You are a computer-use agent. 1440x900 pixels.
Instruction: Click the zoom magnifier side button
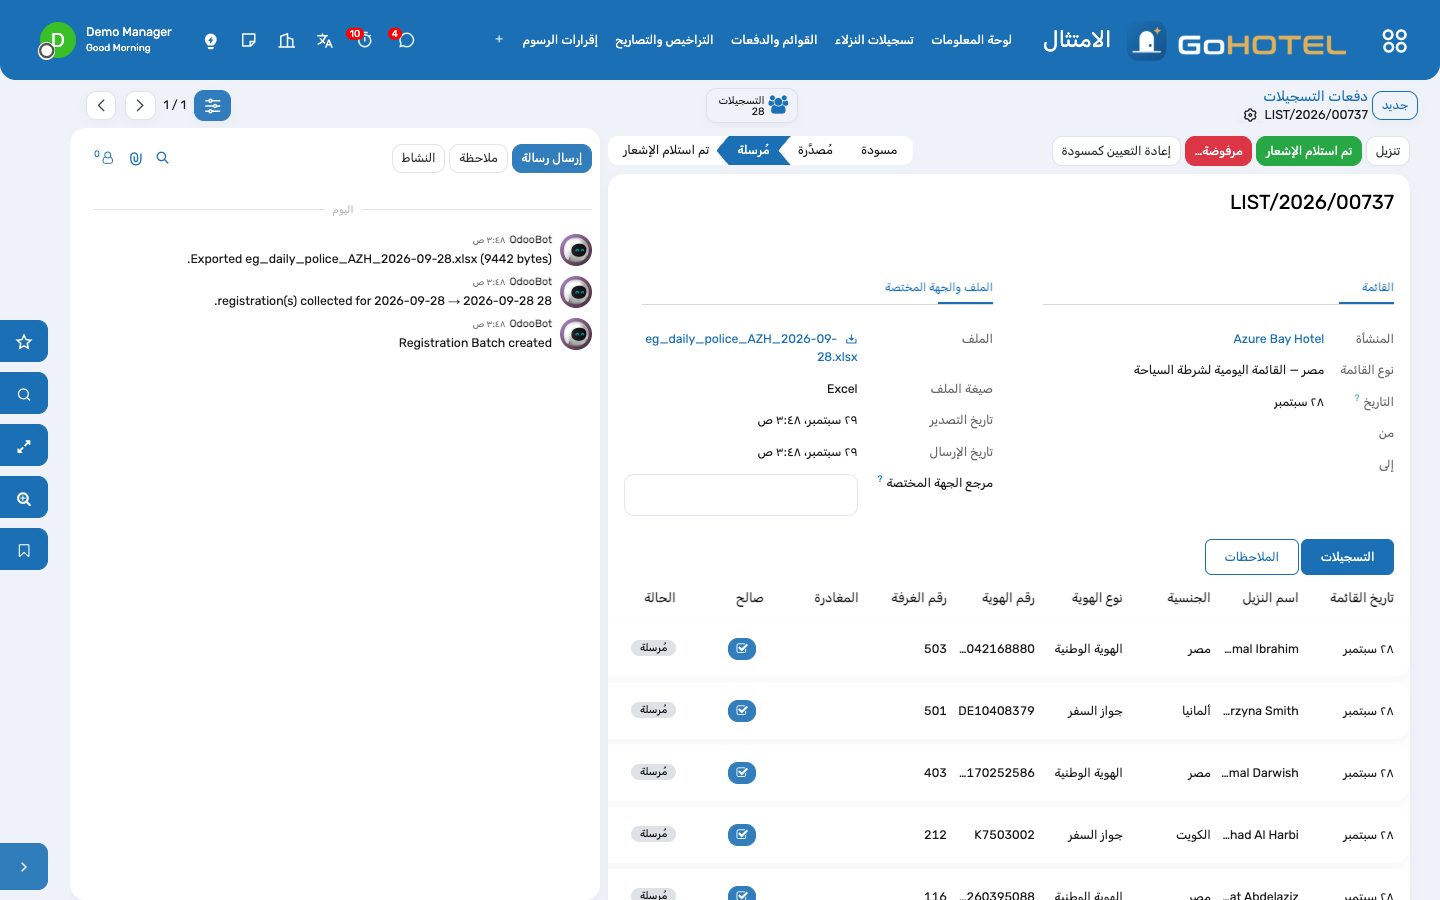[24, 497]
